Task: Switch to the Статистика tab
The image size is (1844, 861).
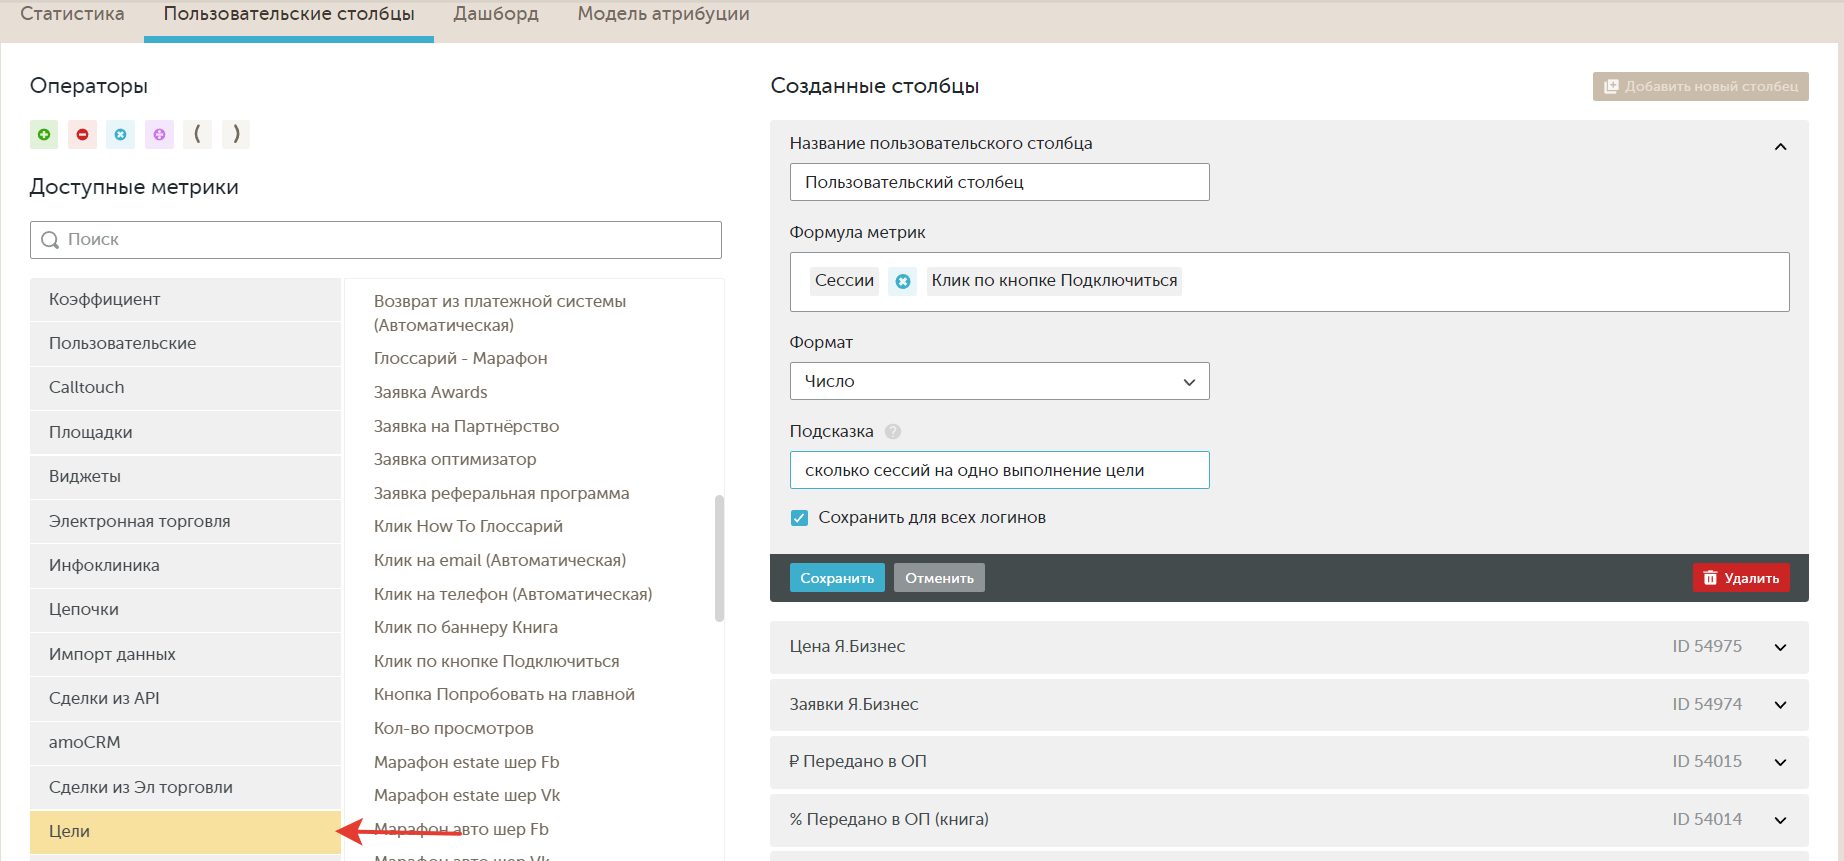Action: pos(72,14)
